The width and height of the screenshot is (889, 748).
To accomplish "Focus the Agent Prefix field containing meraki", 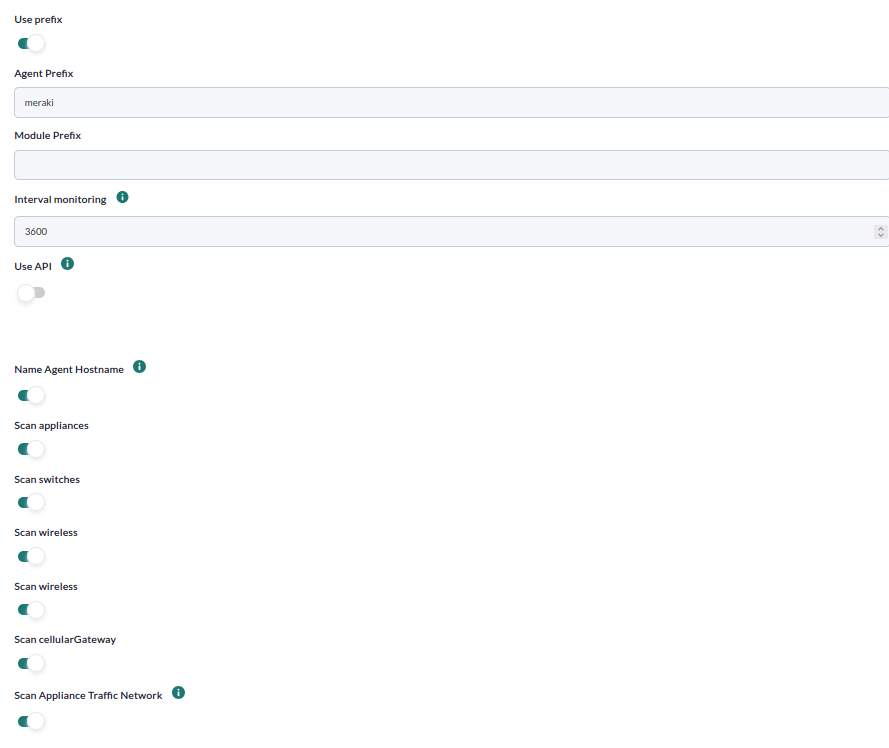I will (x=451, y=103).
